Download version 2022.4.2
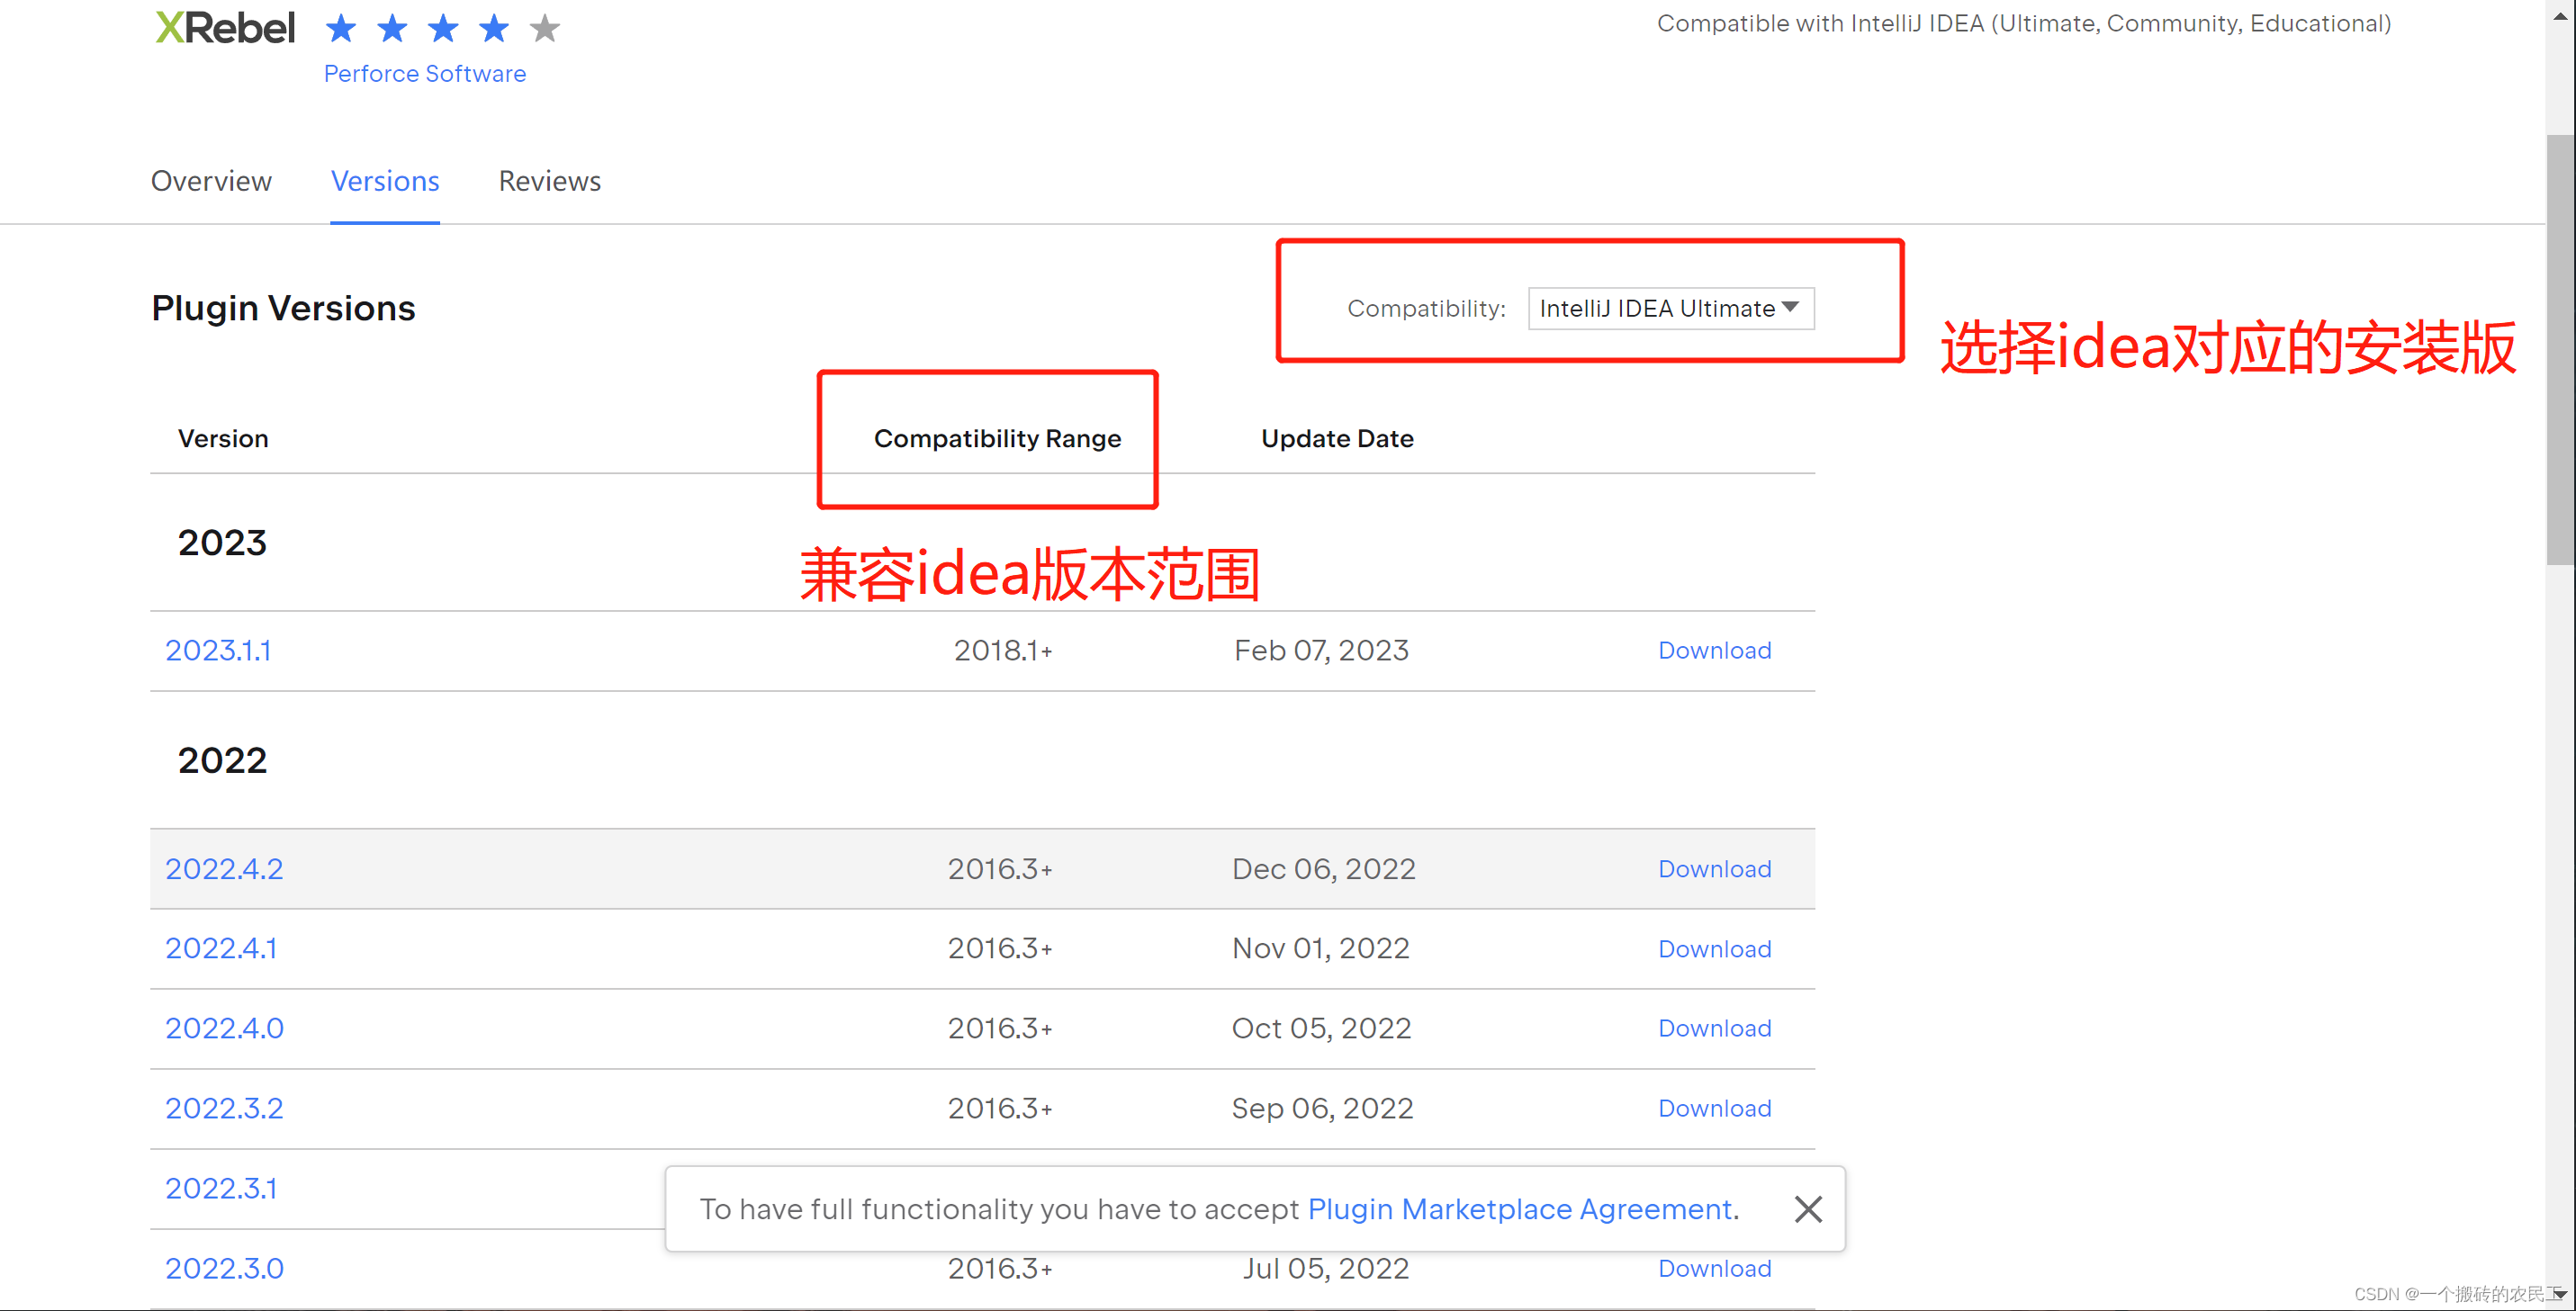 pyautogui.click(x=1715, y=869)
